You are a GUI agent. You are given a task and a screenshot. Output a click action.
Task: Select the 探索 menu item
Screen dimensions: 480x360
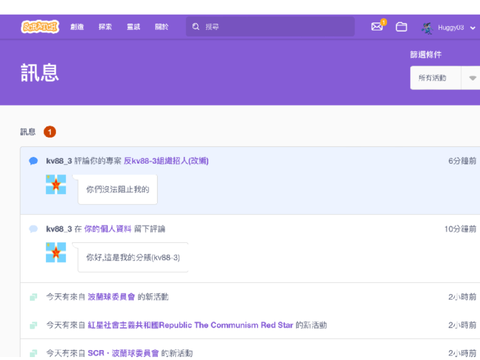(x=105, y=27)
